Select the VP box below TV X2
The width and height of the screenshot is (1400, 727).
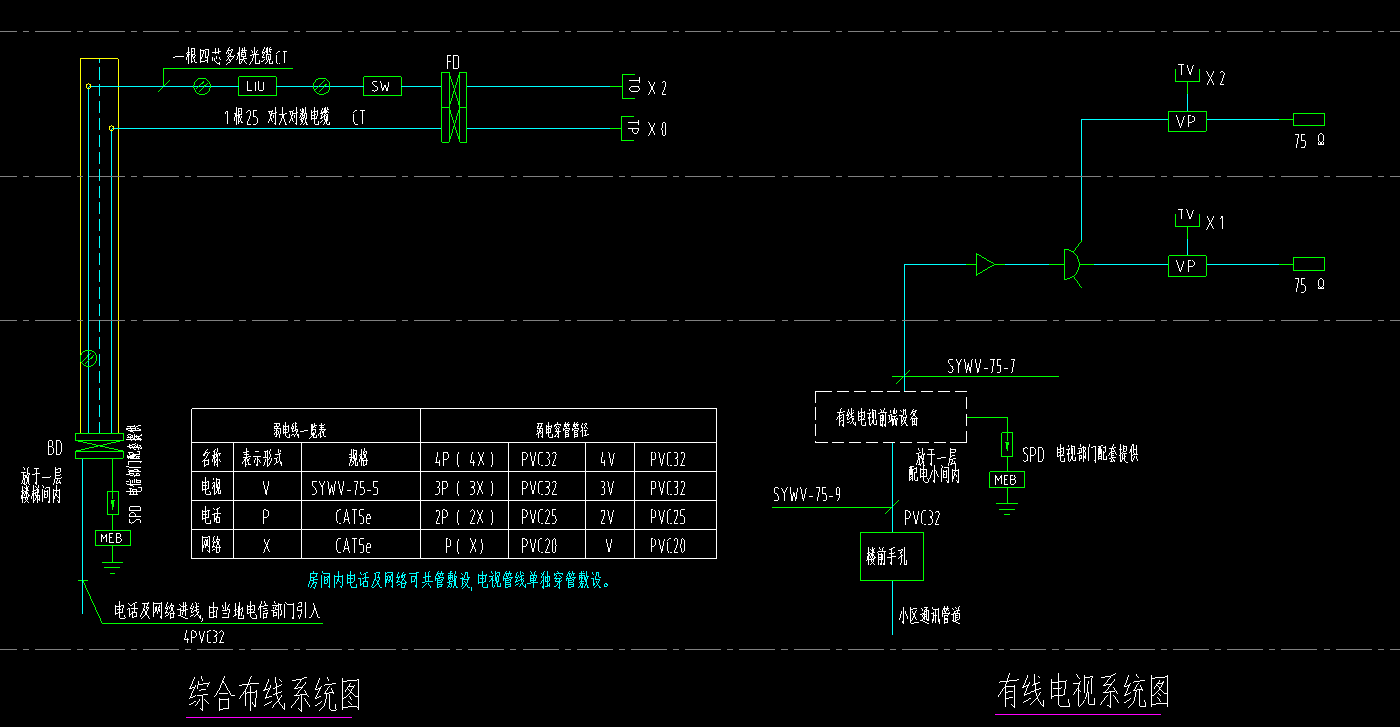pyautogui.click(x=1187, y=122)
